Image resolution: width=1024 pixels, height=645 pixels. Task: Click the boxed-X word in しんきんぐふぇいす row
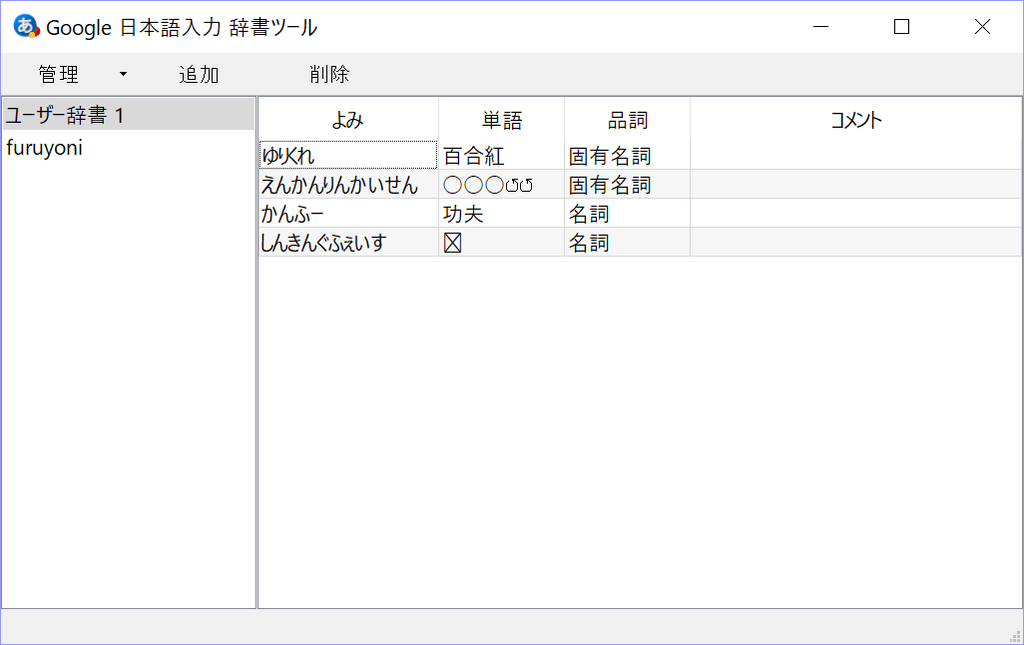tap(502, 242)
